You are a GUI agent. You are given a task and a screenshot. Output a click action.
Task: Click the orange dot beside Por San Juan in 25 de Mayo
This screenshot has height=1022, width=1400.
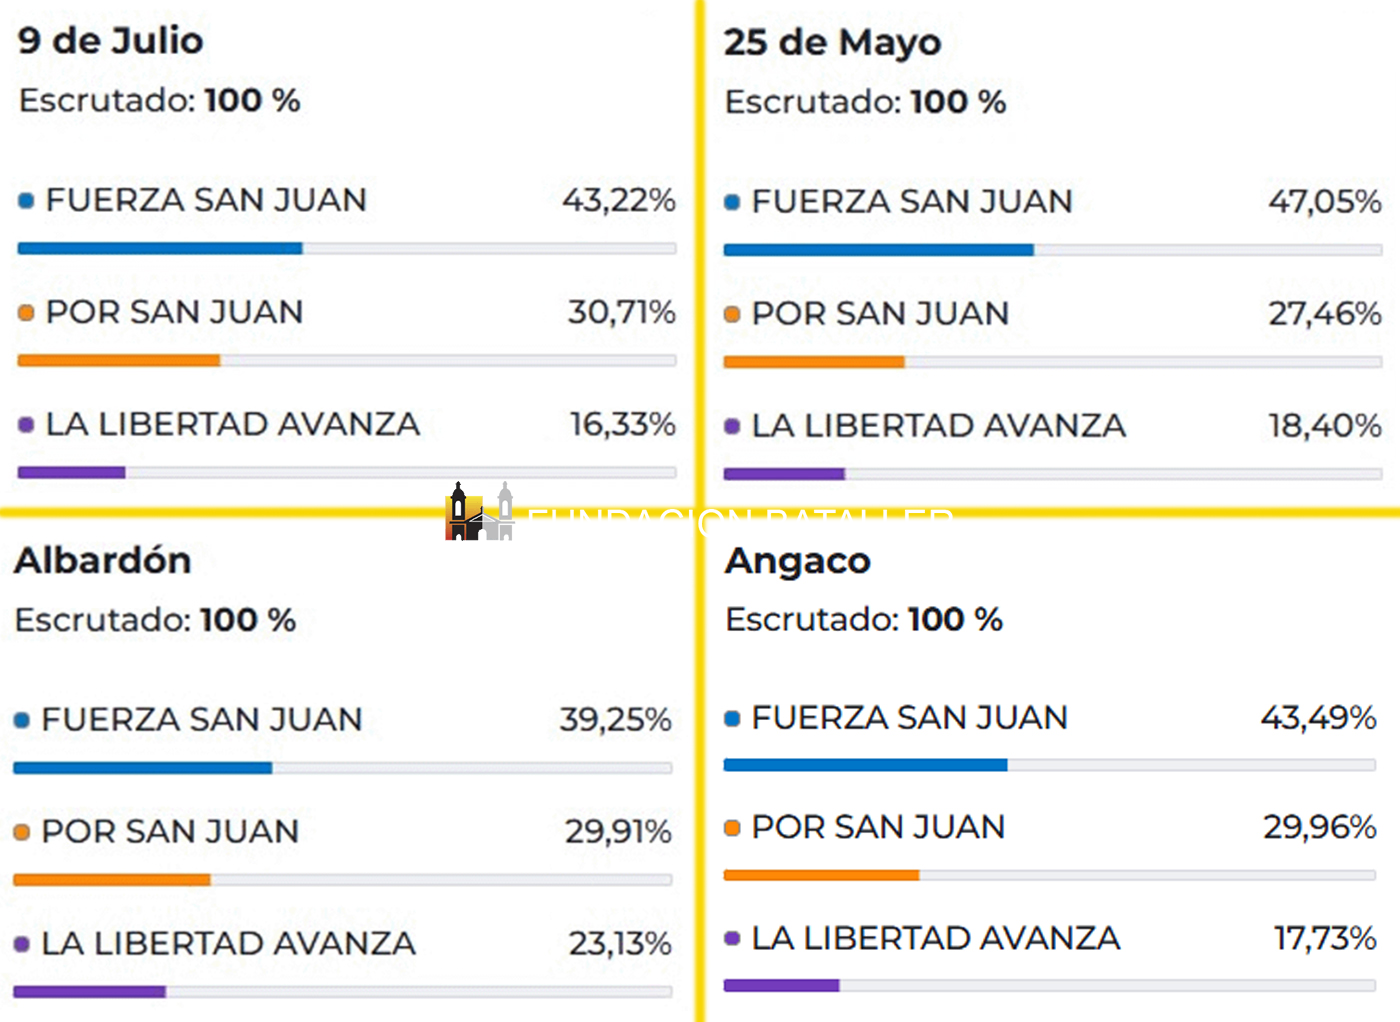coord(732,314)
